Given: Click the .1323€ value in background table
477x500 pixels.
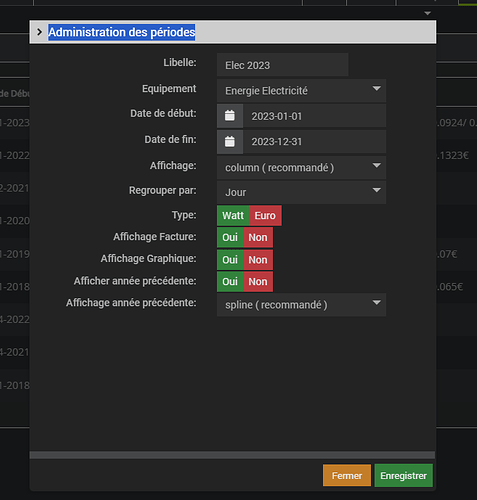Looking at the screenshot, I should point(453,155).
